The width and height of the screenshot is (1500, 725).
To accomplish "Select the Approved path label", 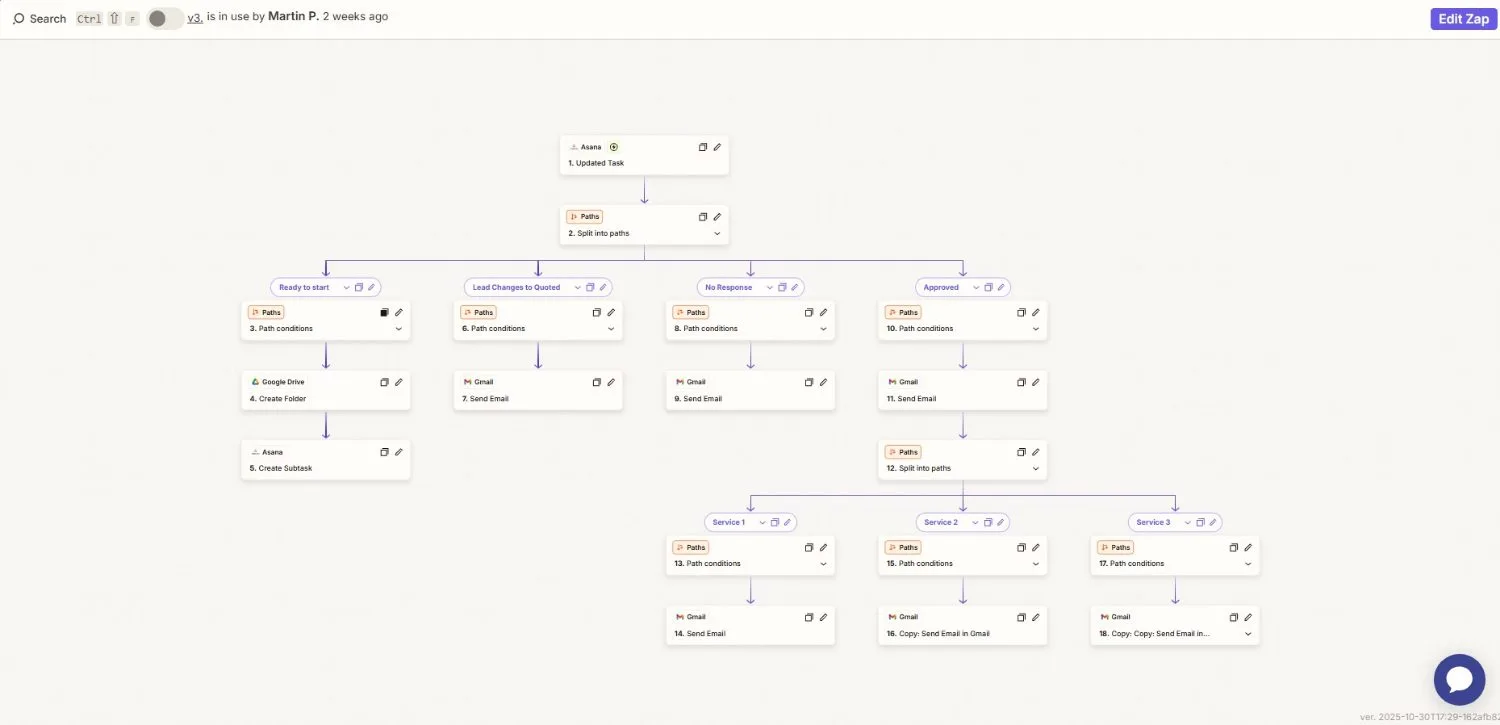I will pos(941,287).
